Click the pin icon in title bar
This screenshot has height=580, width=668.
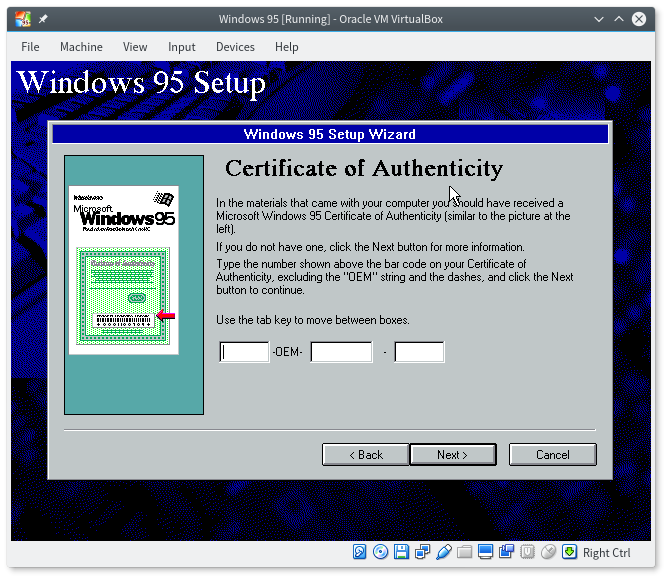pos(43,19)
